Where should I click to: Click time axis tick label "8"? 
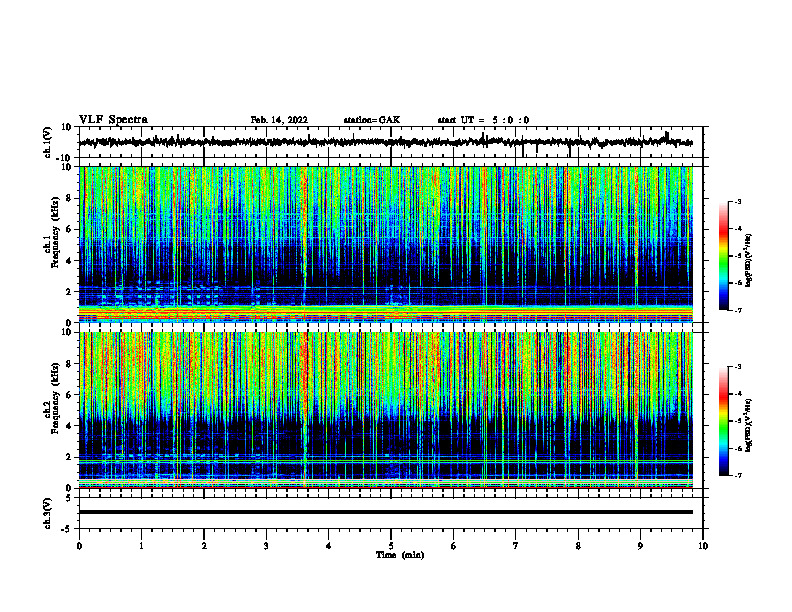578,546
